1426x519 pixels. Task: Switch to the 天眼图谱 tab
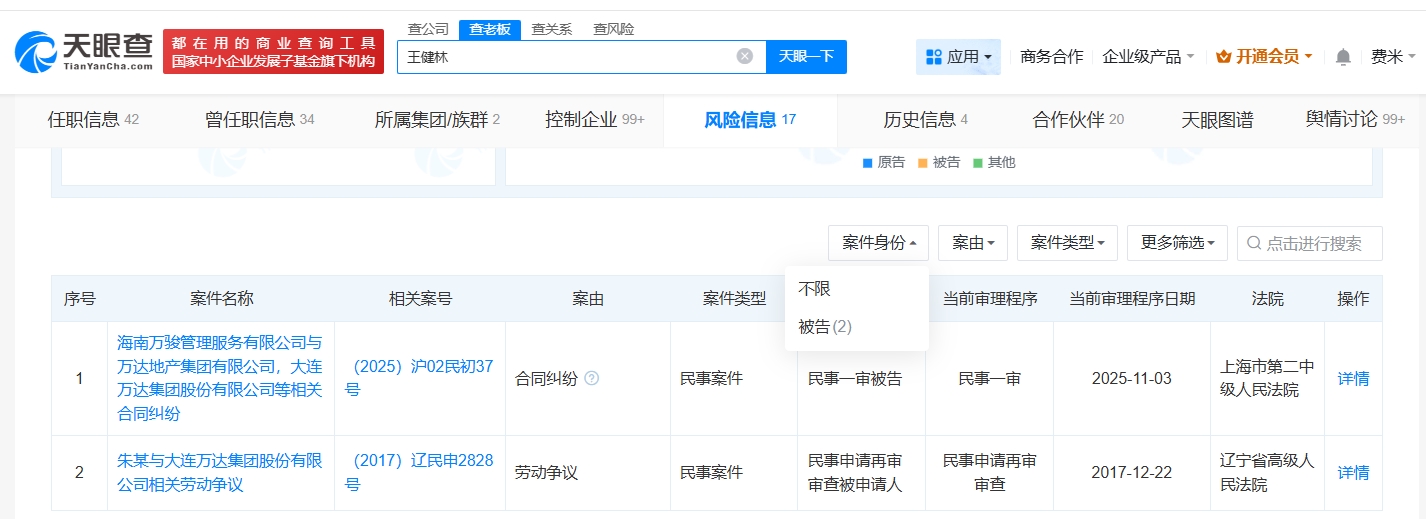tap(1217, 120)
